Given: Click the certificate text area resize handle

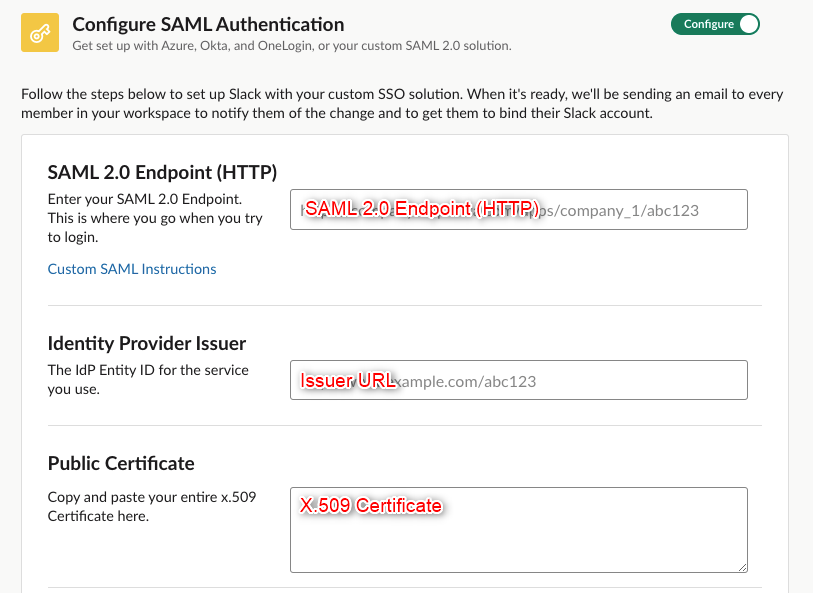Looking at the screenshot, I should coord(742,568).
